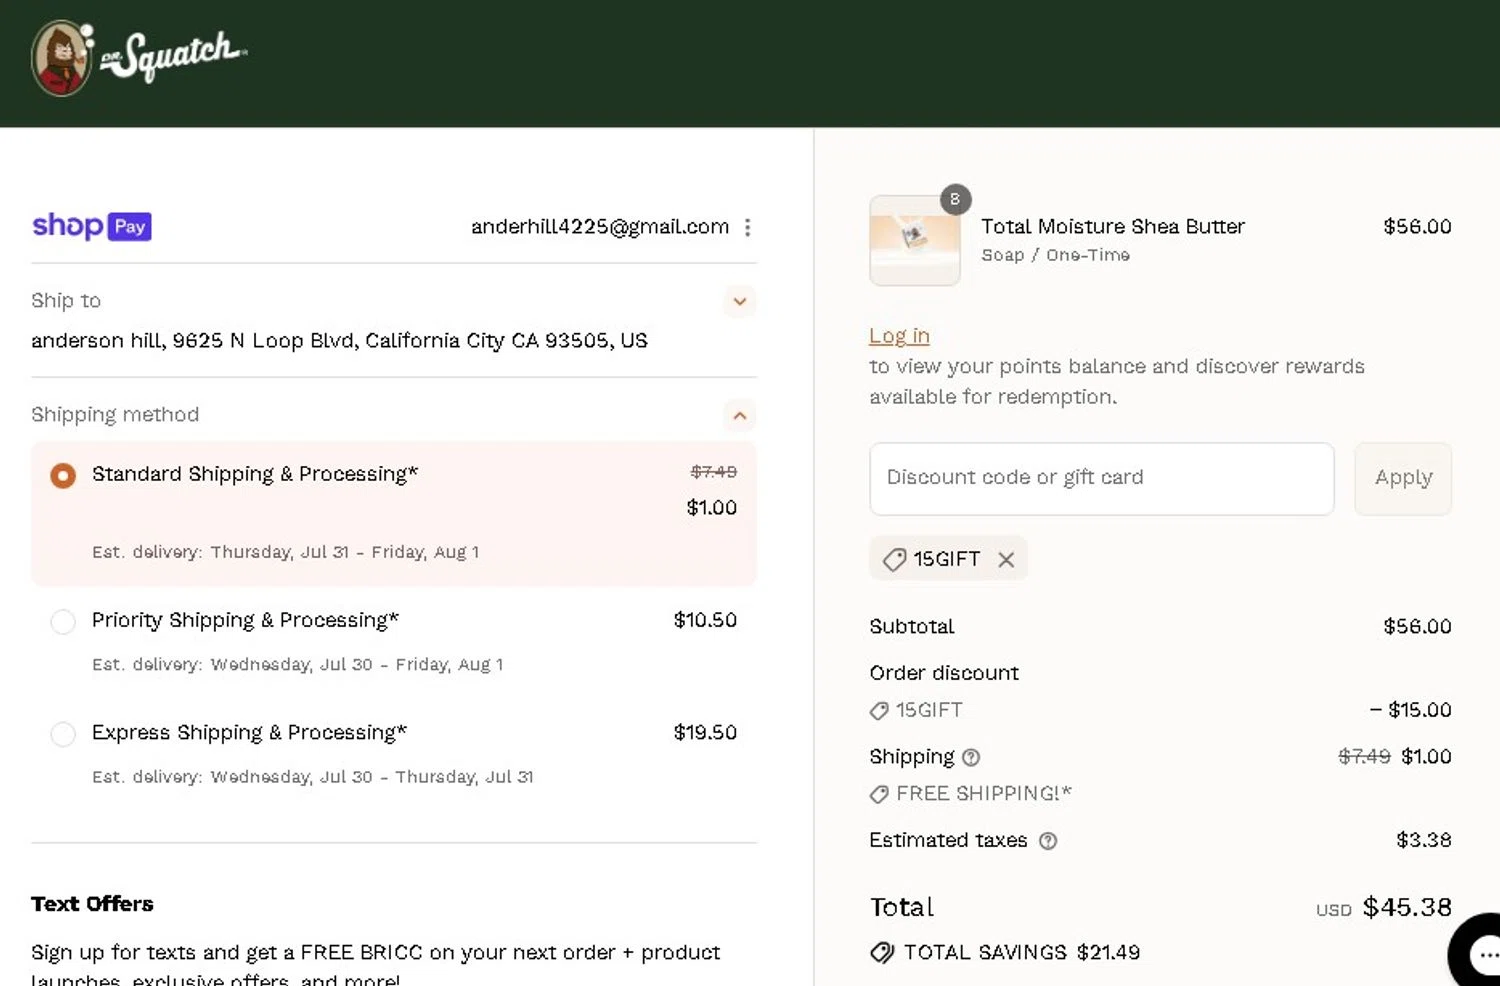Click the FREE SHIPPING tag icon
Viewport: 1500px width, 986px height.
click(x=879, y=794)
